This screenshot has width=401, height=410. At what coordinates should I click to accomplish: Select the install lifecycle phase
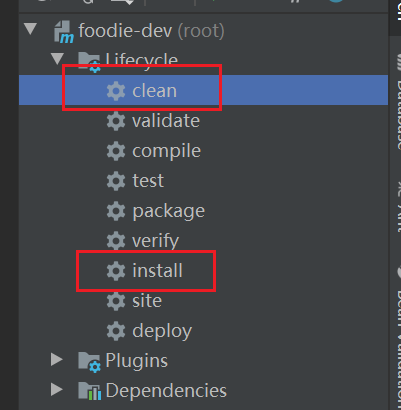coord(157,270)
